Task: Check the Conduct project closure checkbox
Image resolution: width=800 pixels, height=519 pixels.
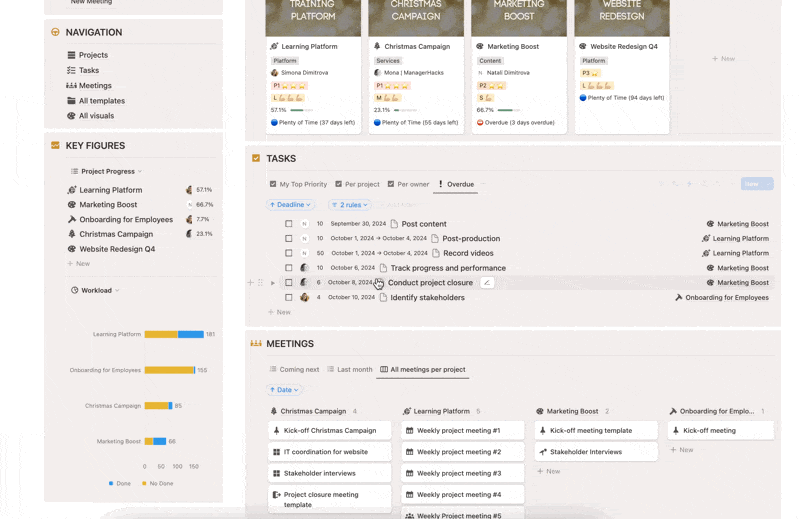Action: tap(289, 282)
